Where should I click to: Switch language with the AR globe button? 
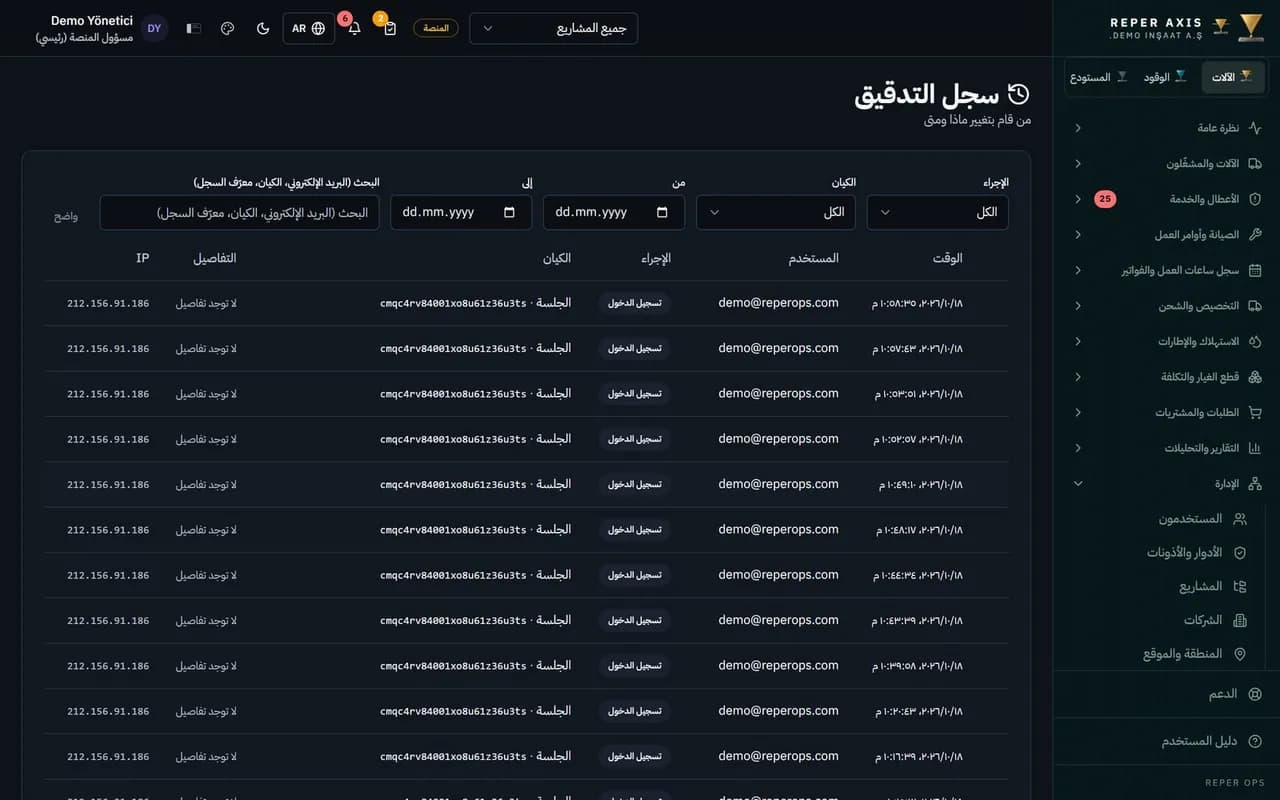click(x=309, y=28)
